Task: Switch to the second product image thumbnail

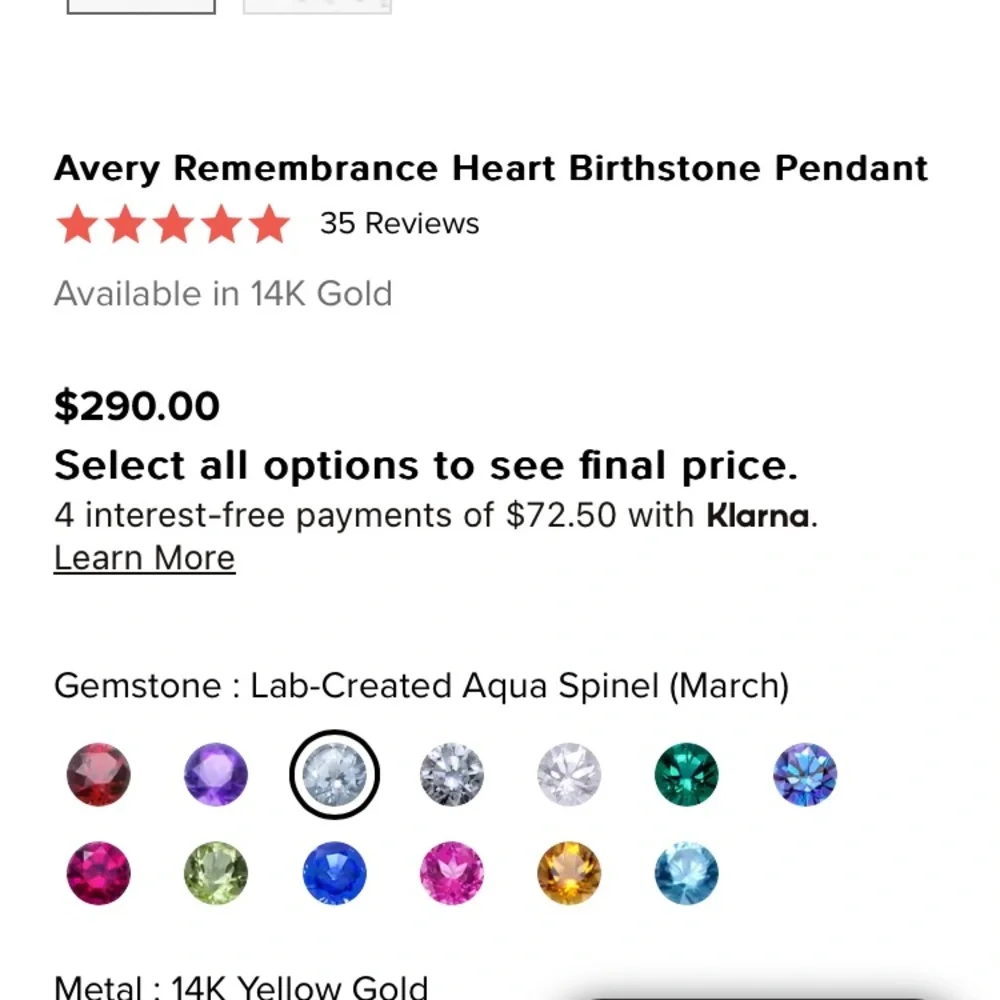Action: (316, 5)
